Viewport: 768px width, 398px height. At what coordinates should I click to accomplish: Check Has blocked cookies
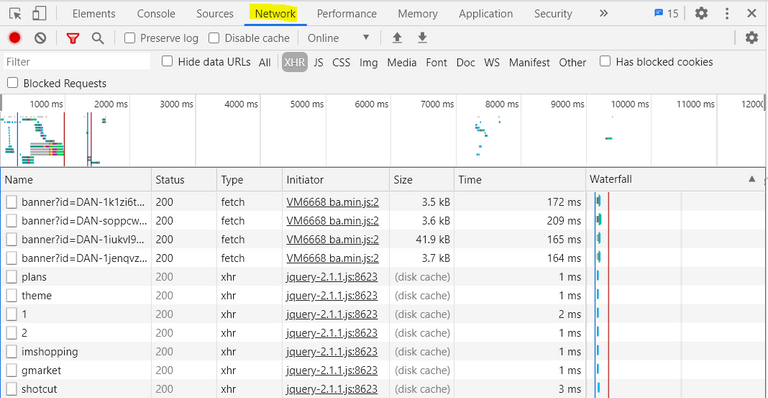[605, 62]
